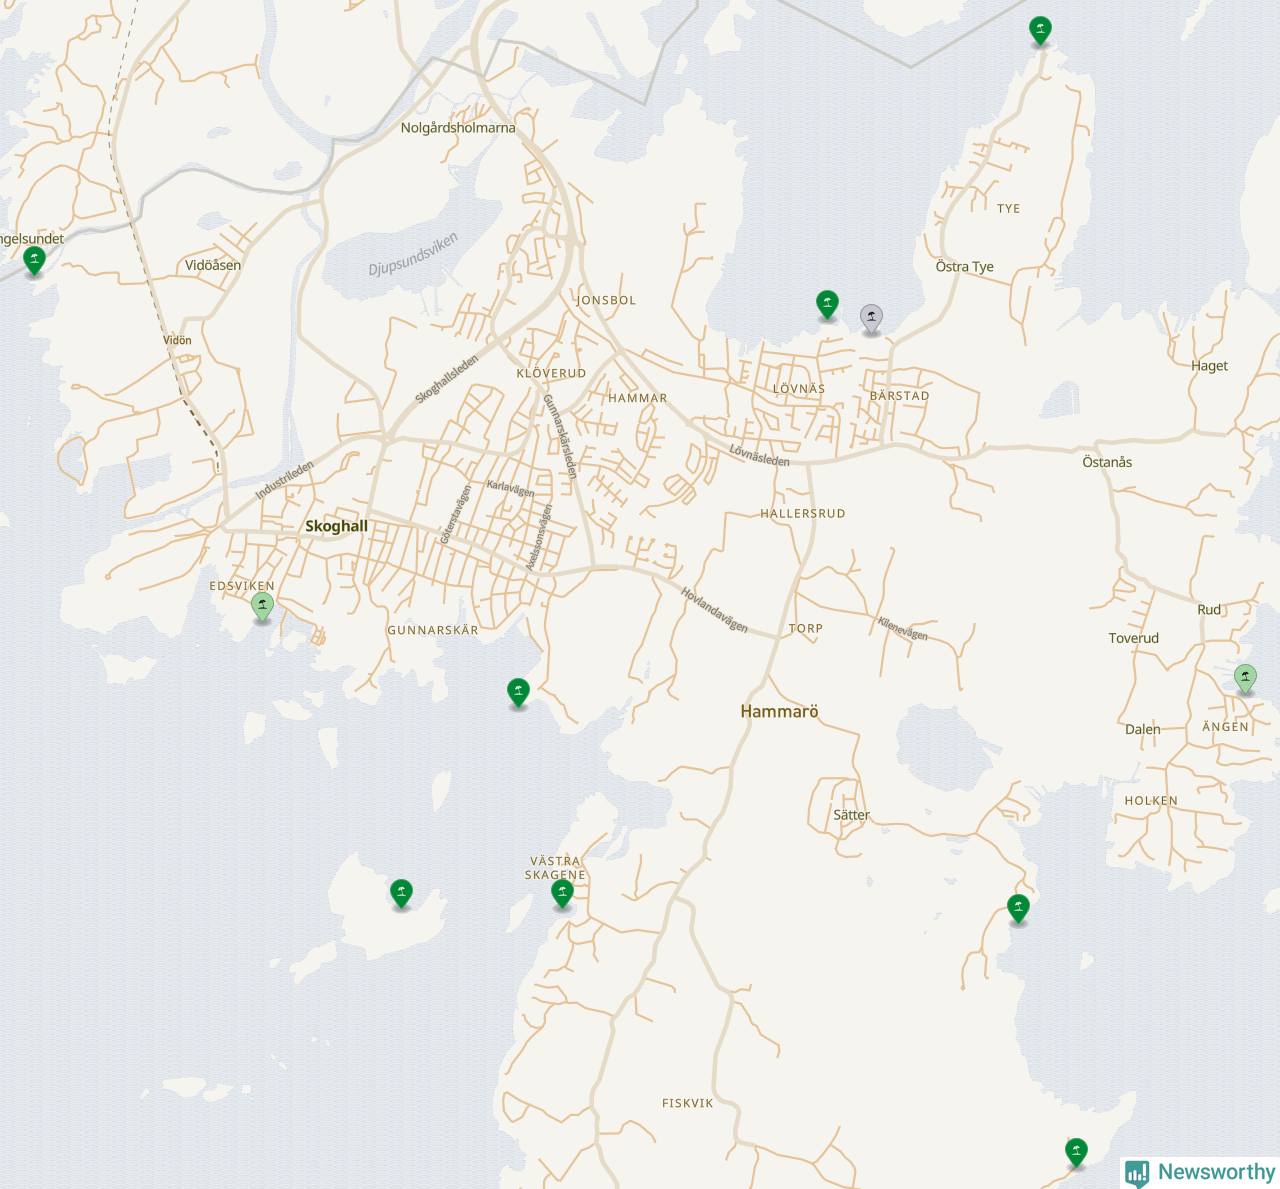Select the beach marker at Västra Skagene

tap(562, 894)
